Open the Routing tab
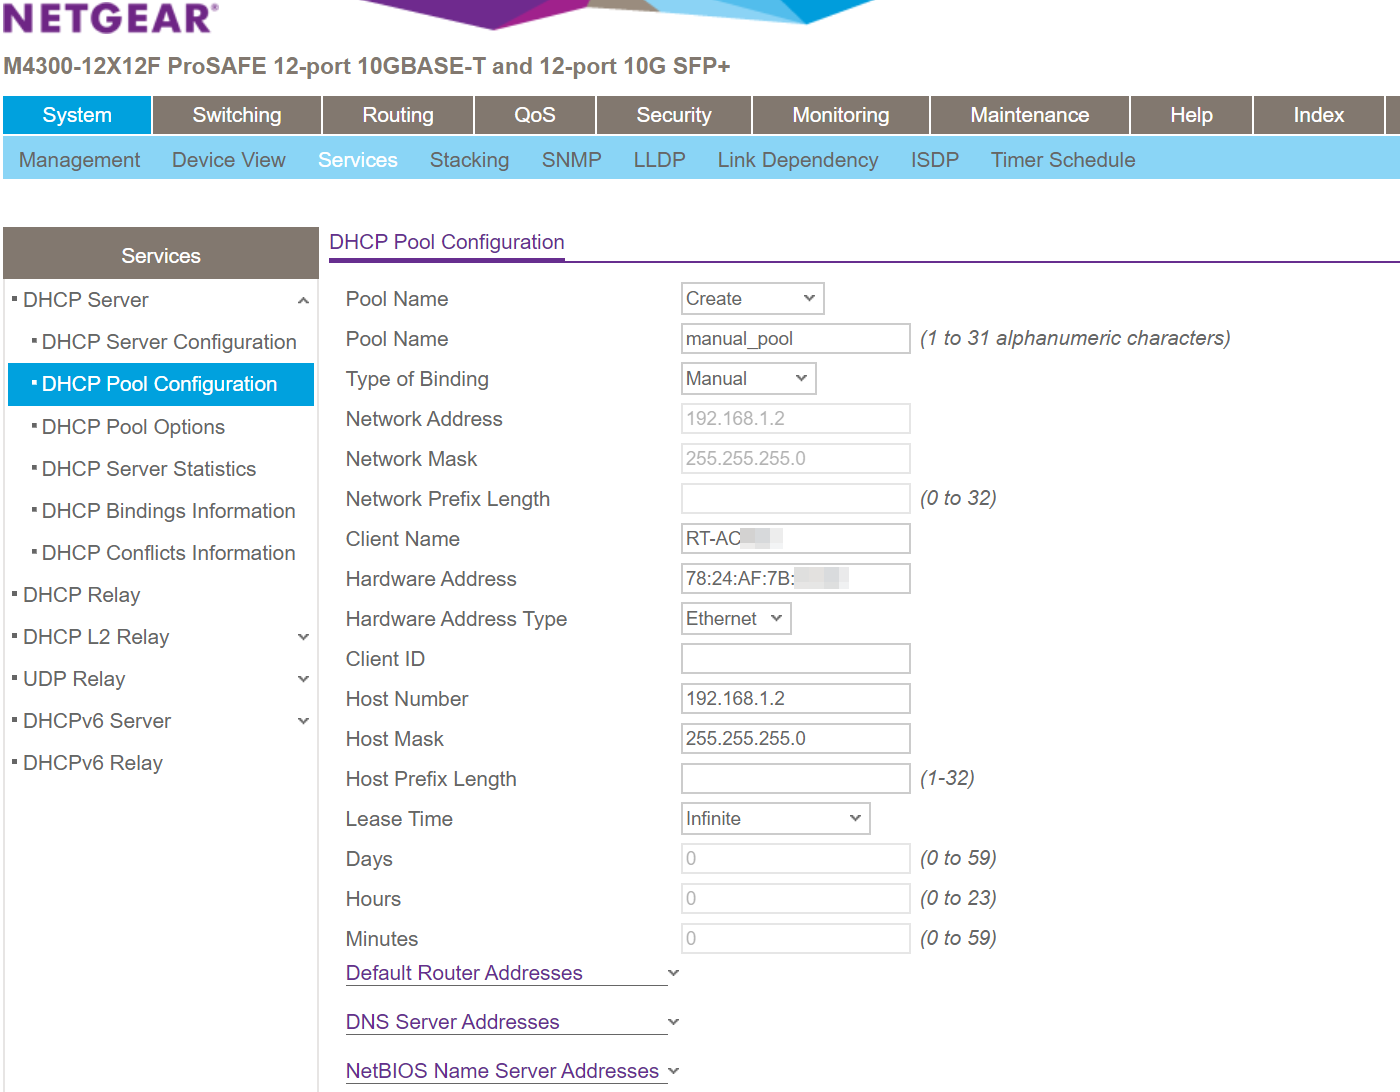Viewport: 1400px width, 1092px height. click(397, 114)
